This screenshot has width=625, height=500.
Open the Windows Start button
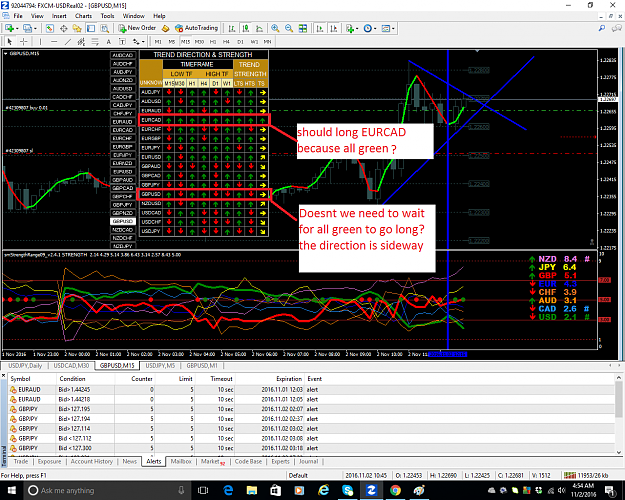(x=11, y=490)
